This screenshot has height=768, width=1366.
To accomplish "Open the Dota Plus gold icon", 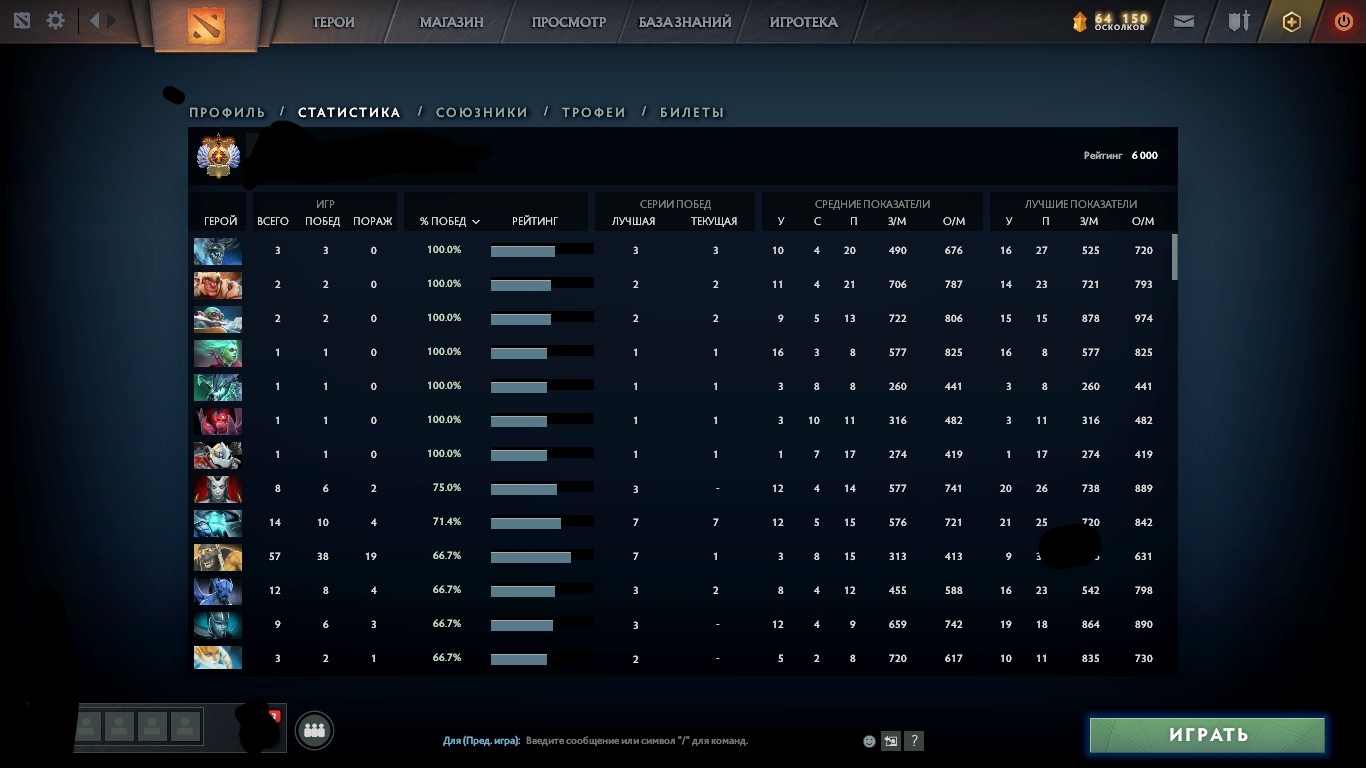I will click(1292, 21).
